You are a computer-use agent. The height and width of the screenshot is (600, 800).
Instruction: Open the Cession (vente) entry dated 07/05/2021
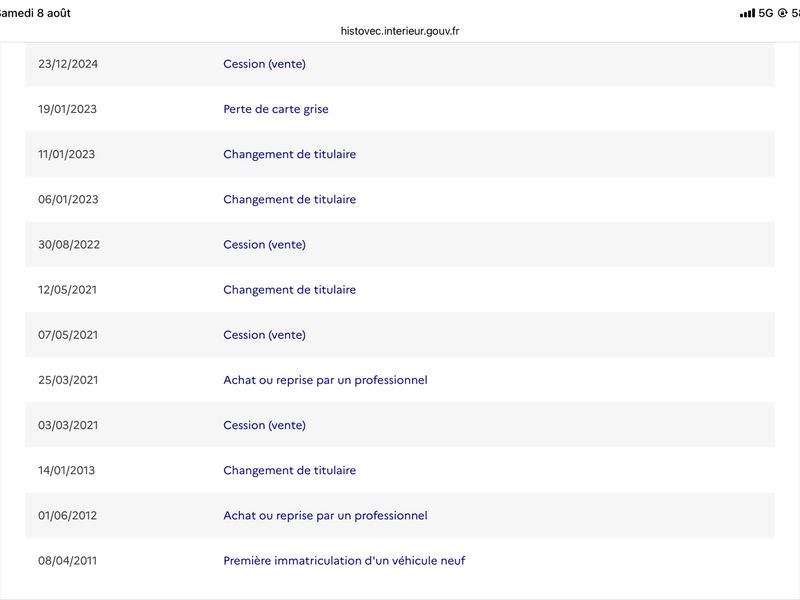[264, 335]
